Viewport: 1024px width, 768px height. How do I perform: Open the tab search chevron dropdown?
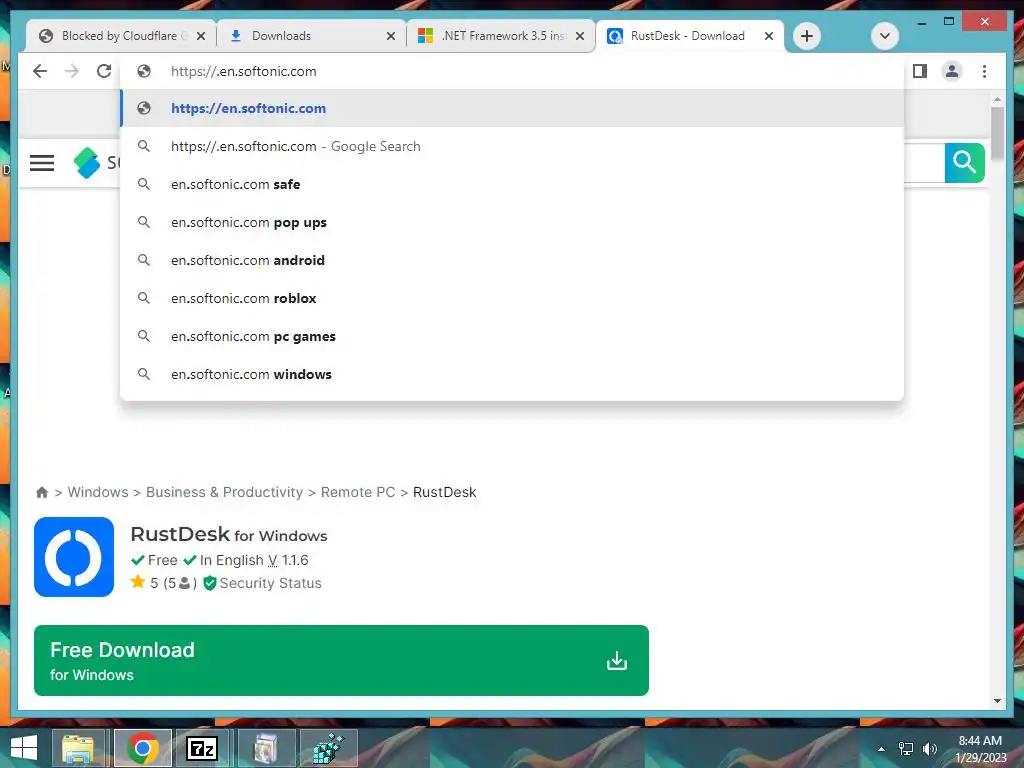click(885, 36)
